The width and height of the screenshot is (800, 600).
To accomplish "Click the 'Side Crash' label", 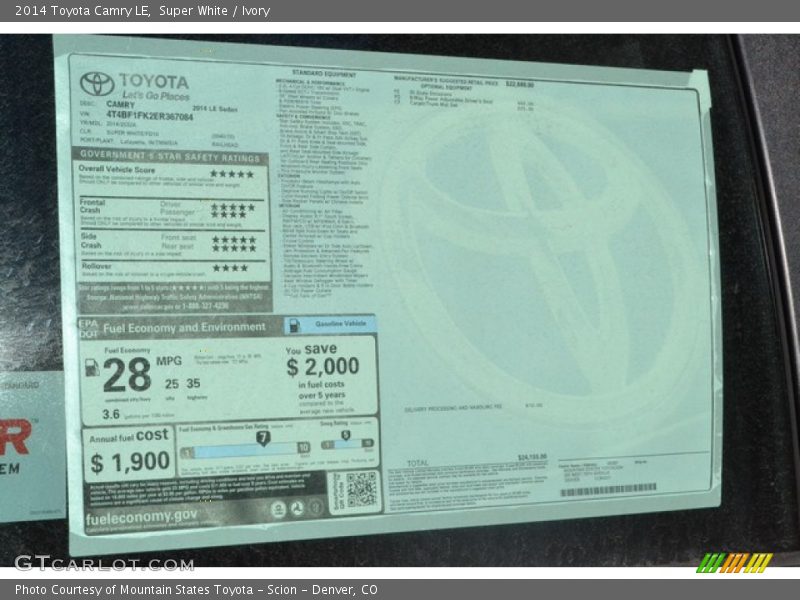I will [x=90, y=241].
